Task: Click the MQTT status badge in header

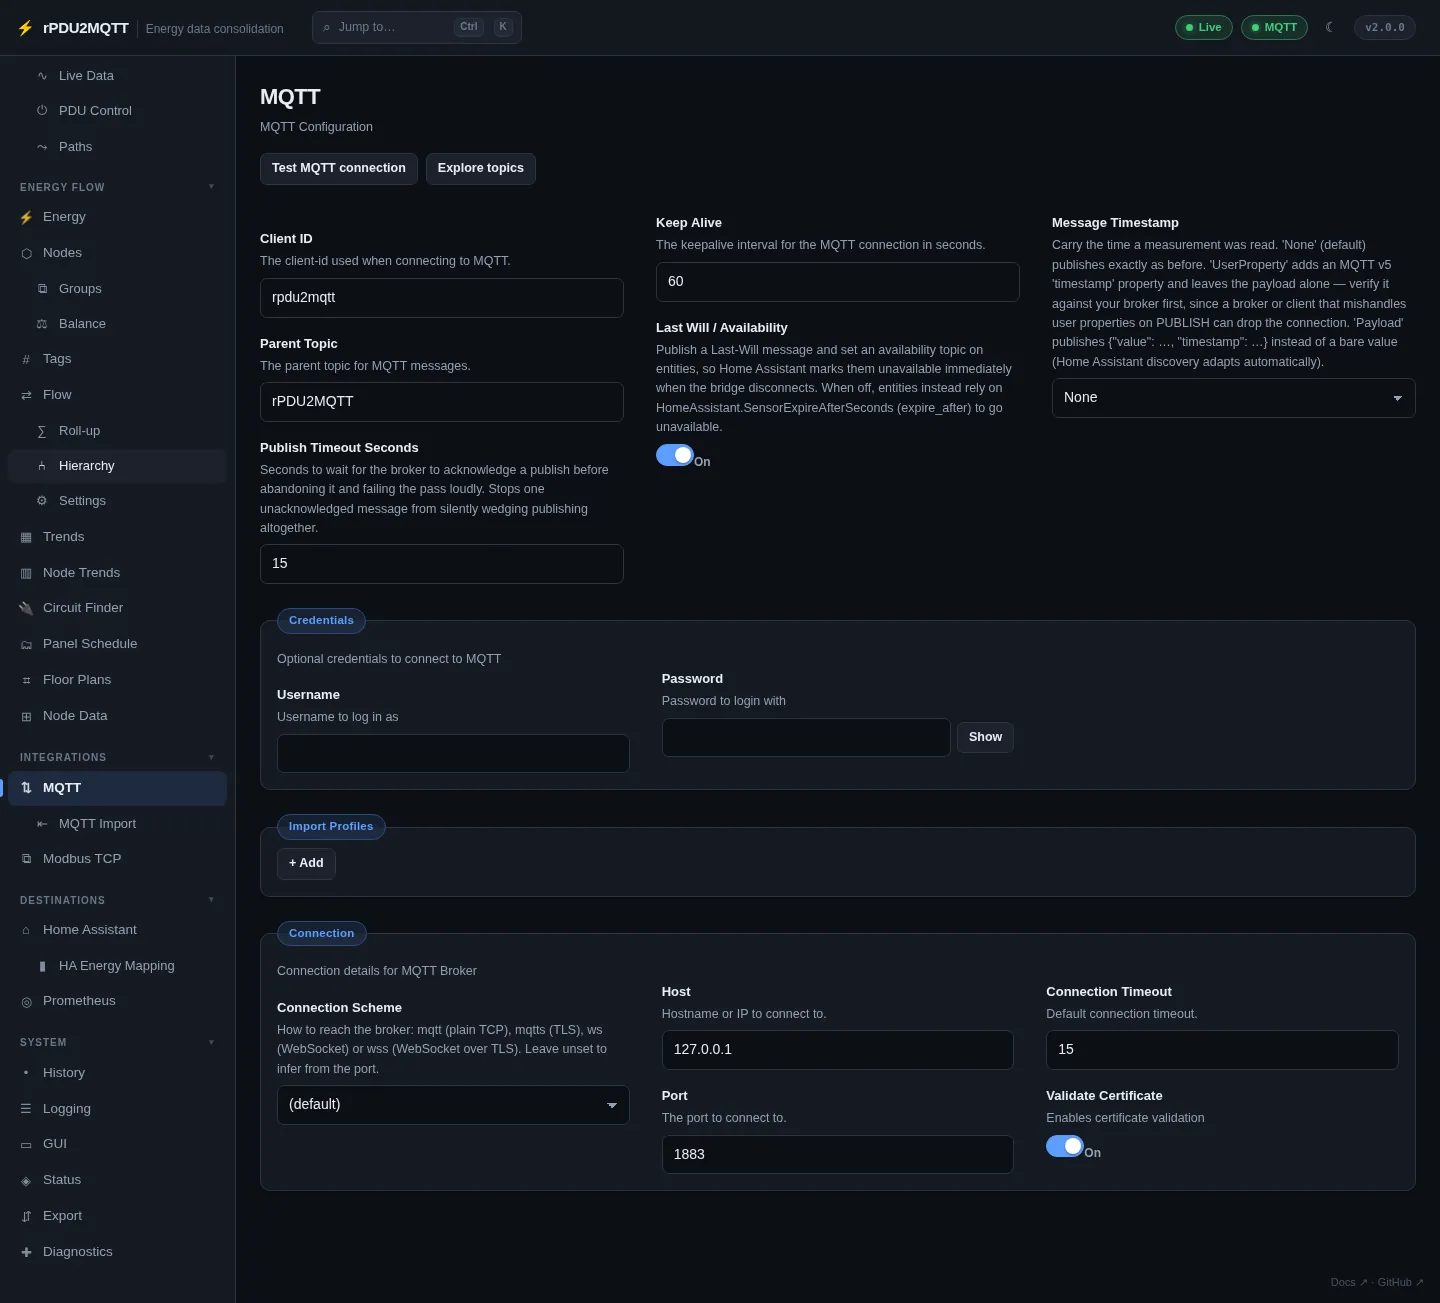Action: (x=1274, y=27)
